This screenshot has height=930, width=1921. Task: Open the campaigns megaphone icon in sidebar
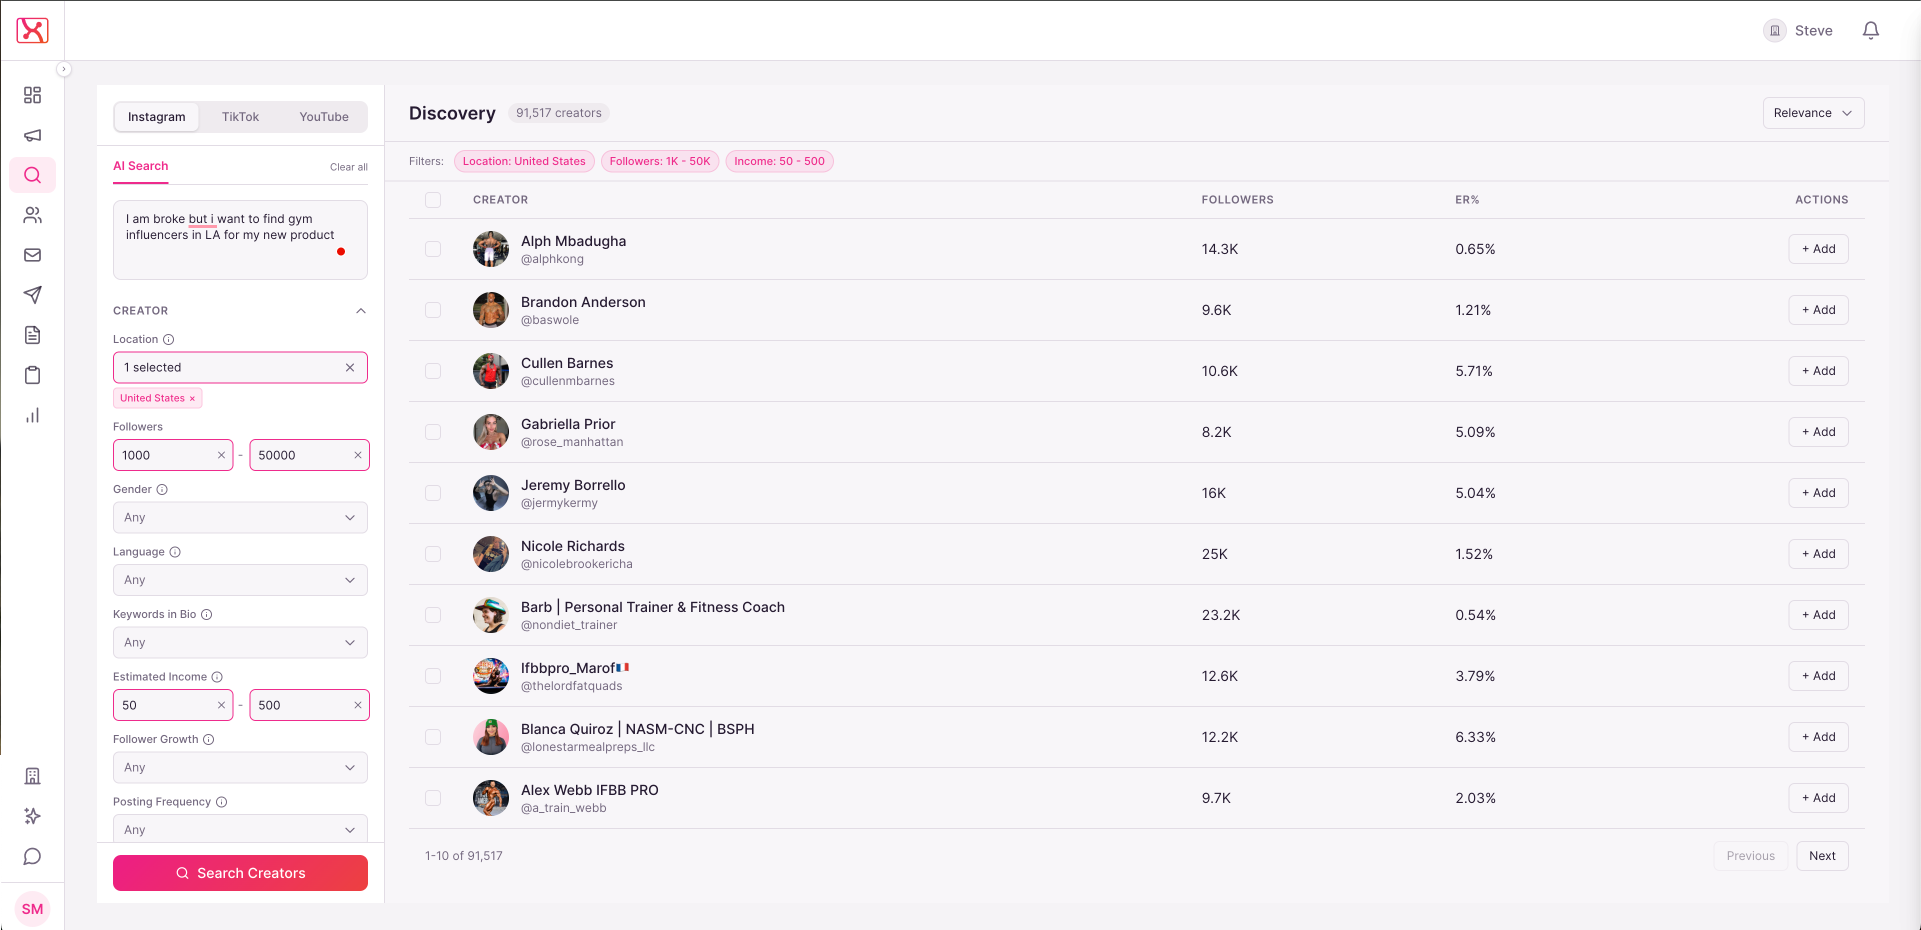coord(32,135)
